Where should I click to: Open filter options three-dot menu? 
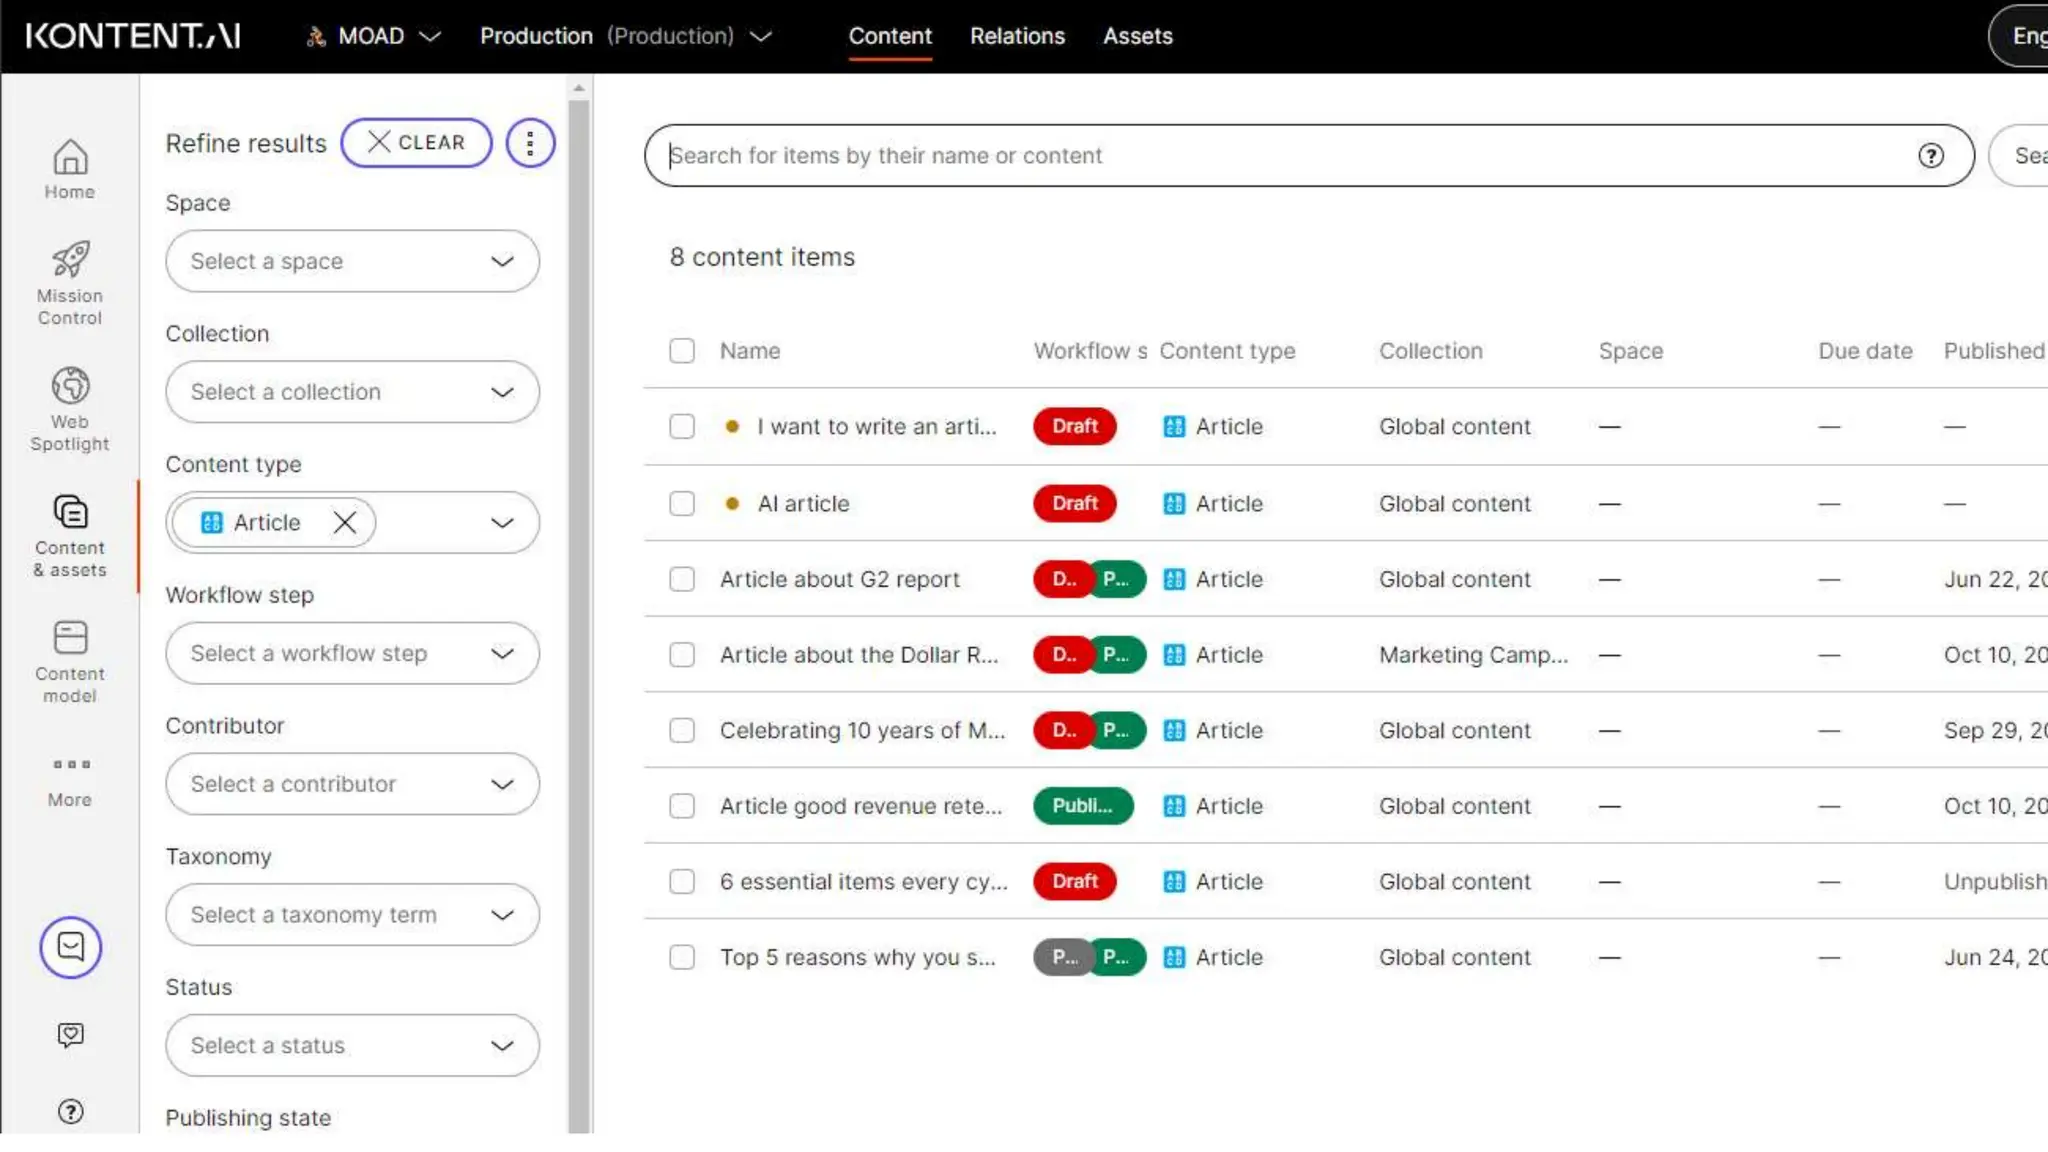530,143
